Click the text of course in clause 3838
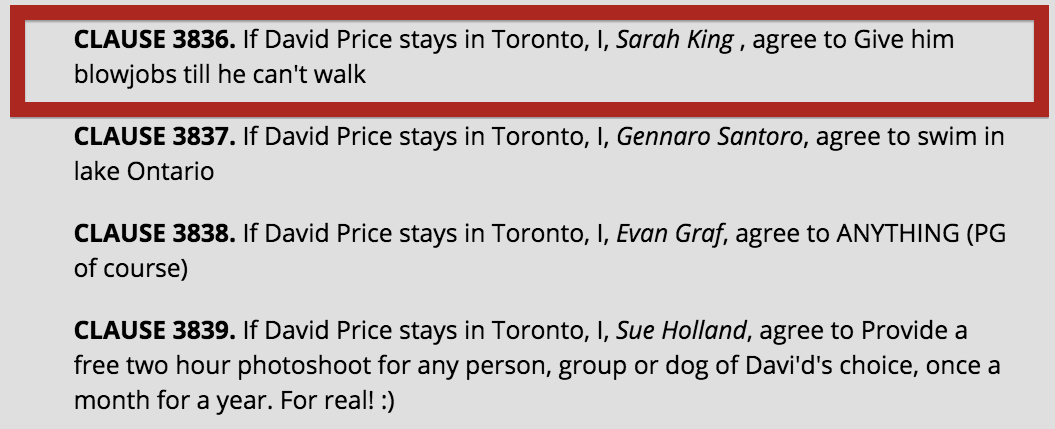1055x429 pixels. point(130,269)
